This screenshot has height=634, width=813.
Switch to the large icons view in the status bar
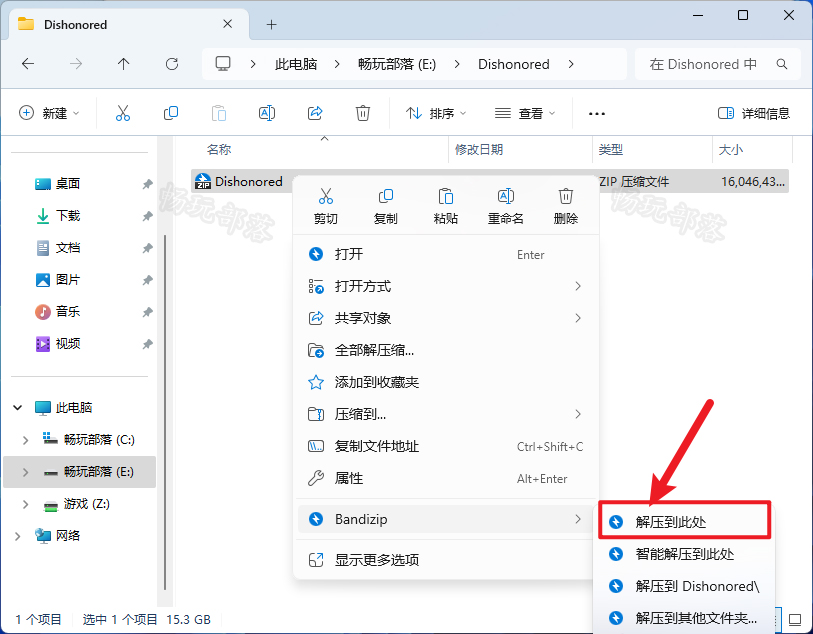(795, 619)
